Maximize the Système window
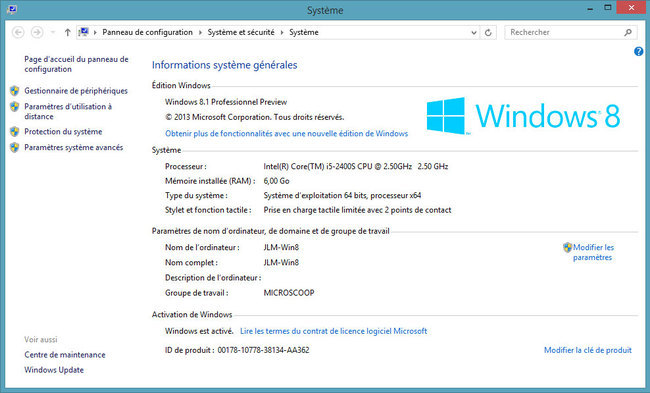 pyautogui.click(x=608, y=8)
